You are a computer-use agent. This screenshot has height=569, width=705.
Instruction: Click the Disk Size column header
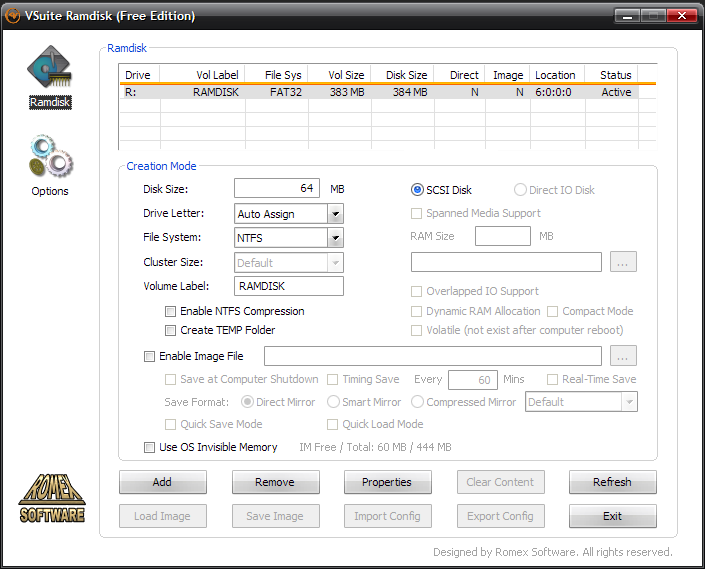[x=402, y=75]
